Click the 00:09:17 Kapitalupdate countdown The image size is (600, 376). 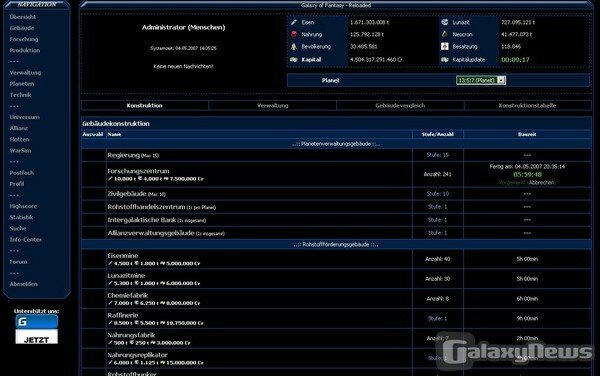coord(515,60)
